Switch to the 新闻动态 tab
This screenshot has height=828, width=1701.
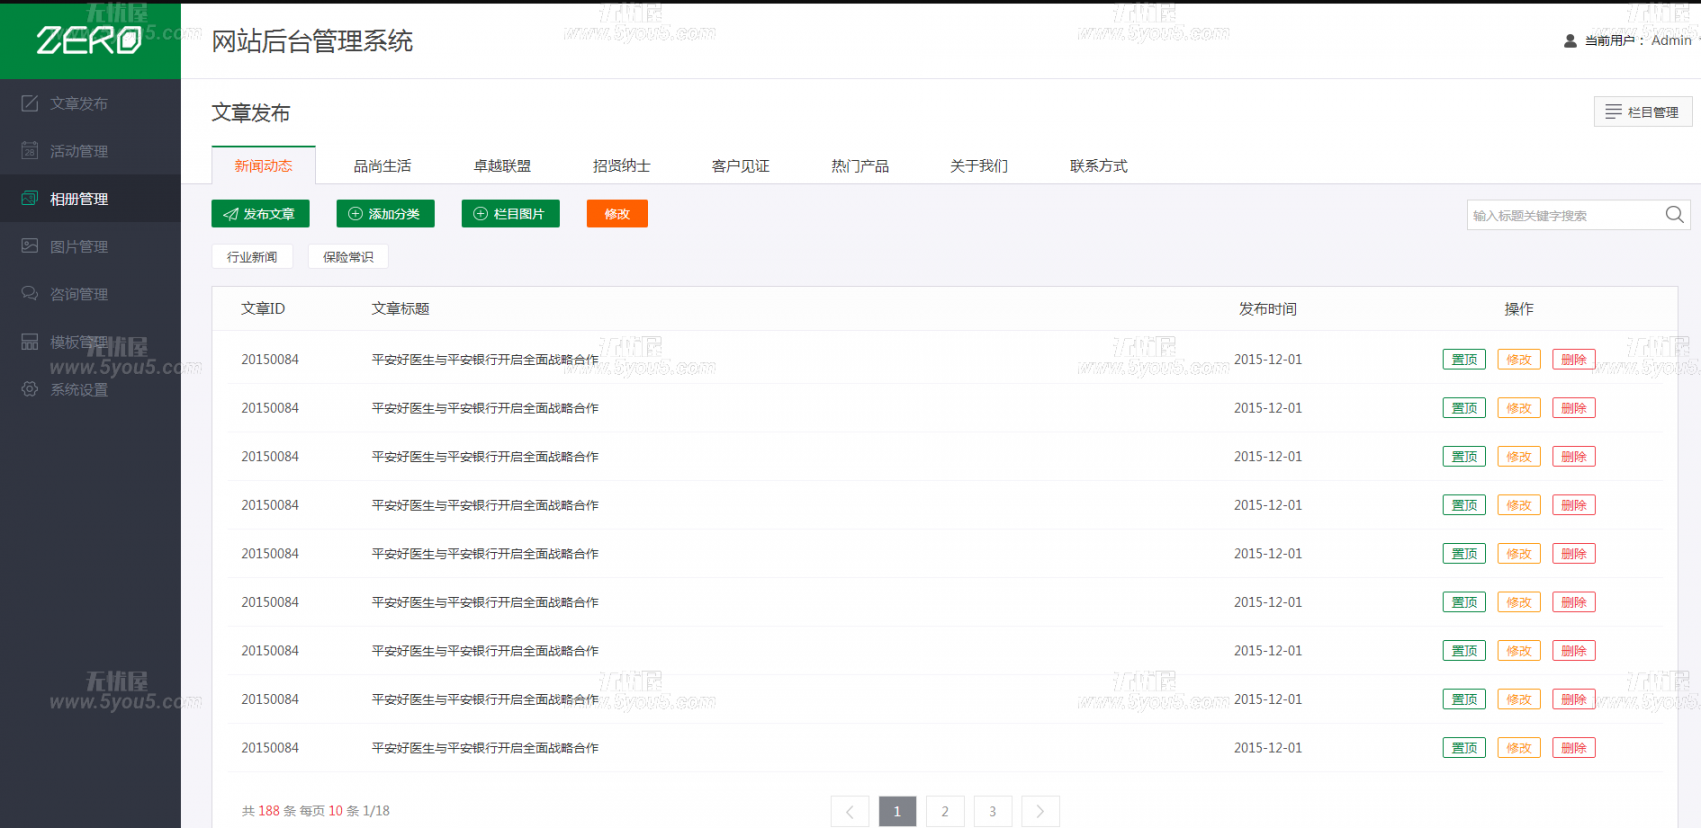click(x=264, y=166)
